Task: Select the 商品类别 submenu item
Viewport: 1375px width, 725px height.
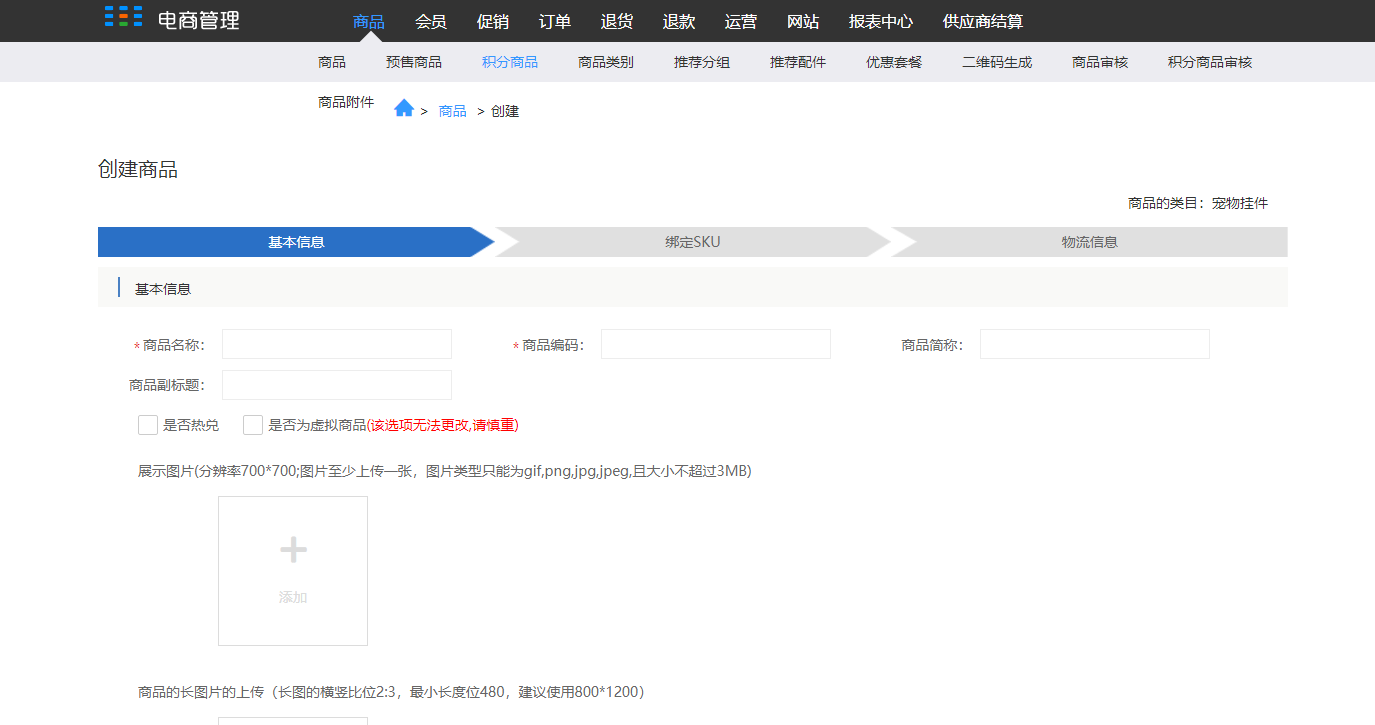Action: [606, 62]
